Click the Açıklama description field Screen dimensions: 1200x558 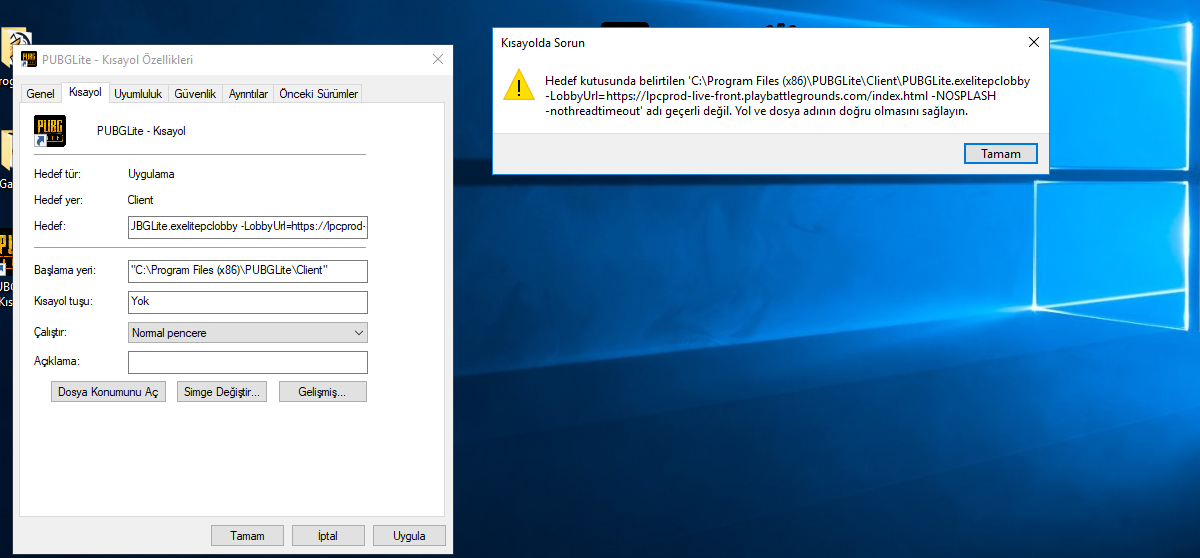pyautogui.click(x=248, y=362)
